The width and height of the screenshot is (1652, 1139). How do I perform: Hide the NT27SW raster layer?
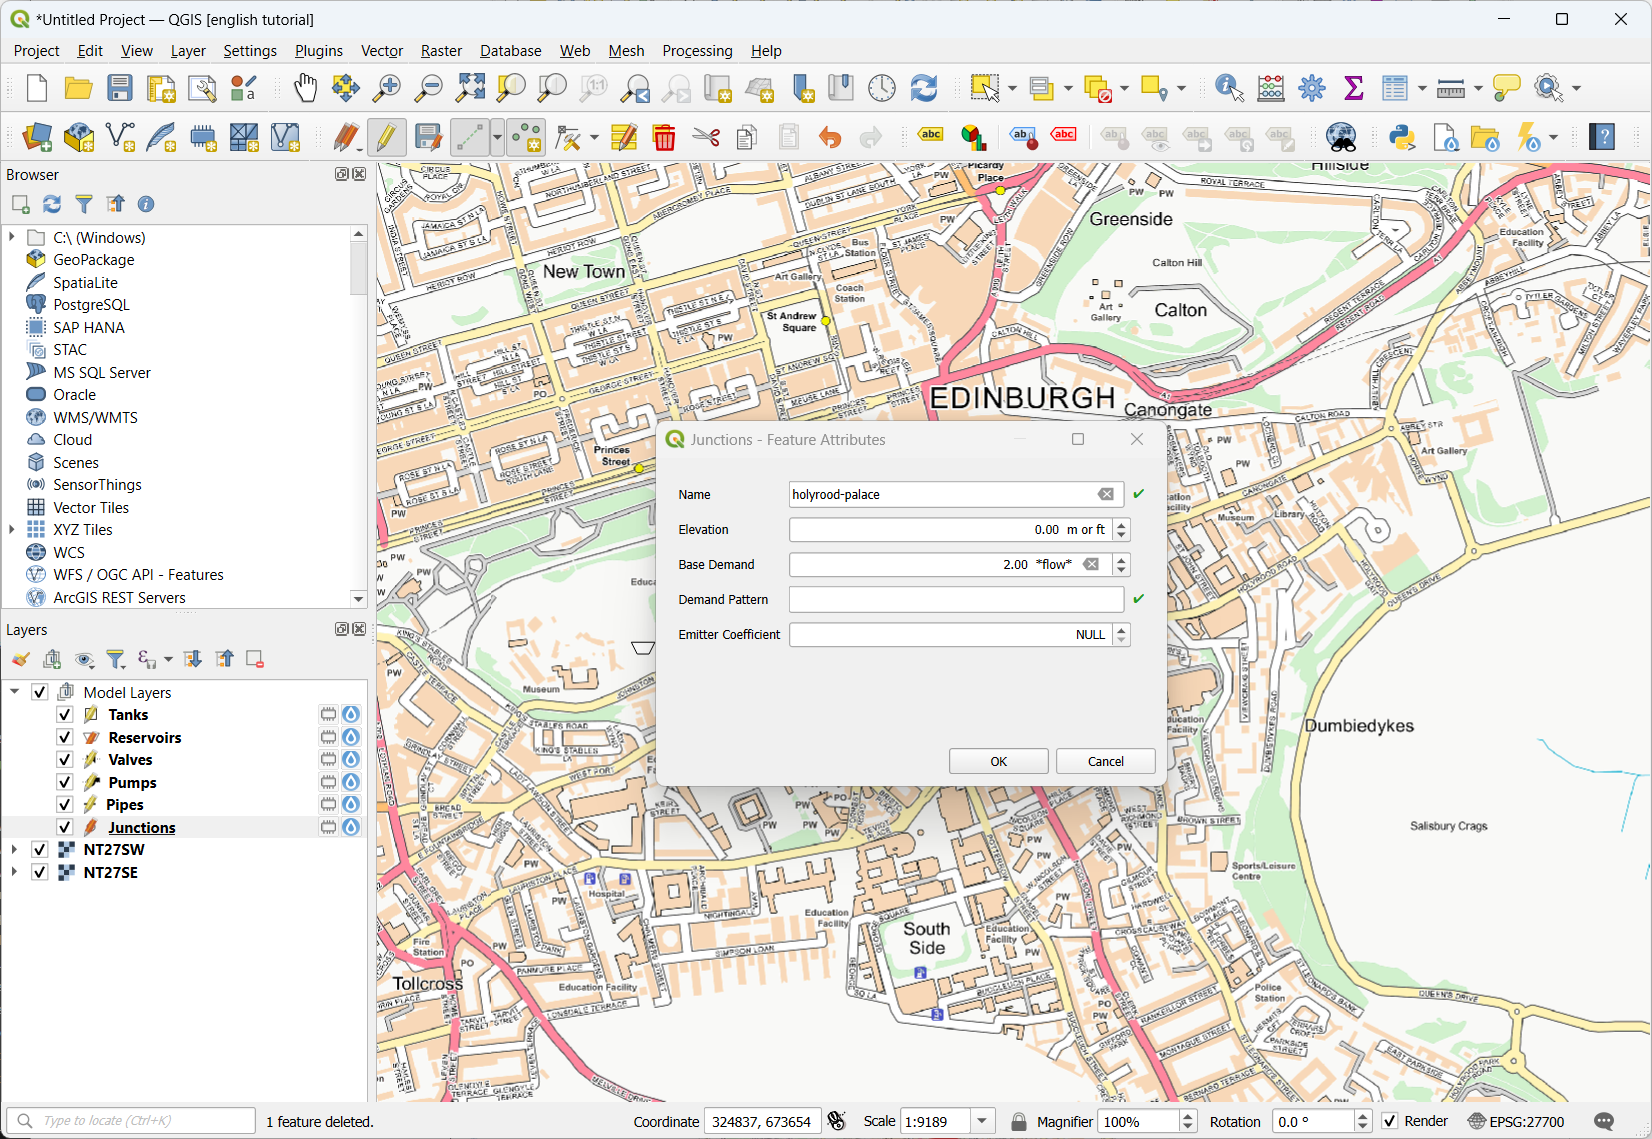coord(40,849)
